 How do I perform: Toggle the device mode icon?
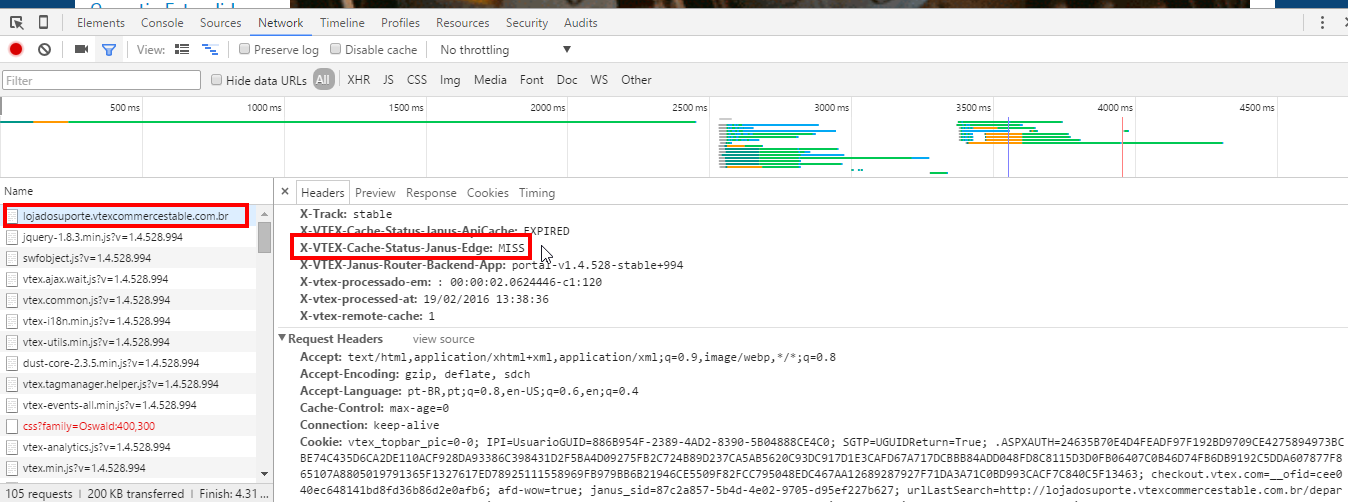click(x=43, y=23)
